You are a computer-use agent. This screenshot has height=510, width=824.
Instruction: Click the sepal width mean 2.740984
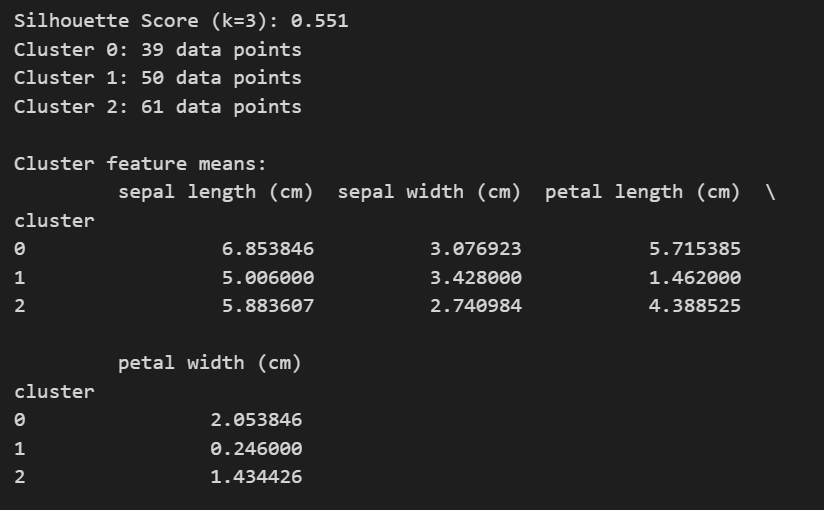pos(475,306)
